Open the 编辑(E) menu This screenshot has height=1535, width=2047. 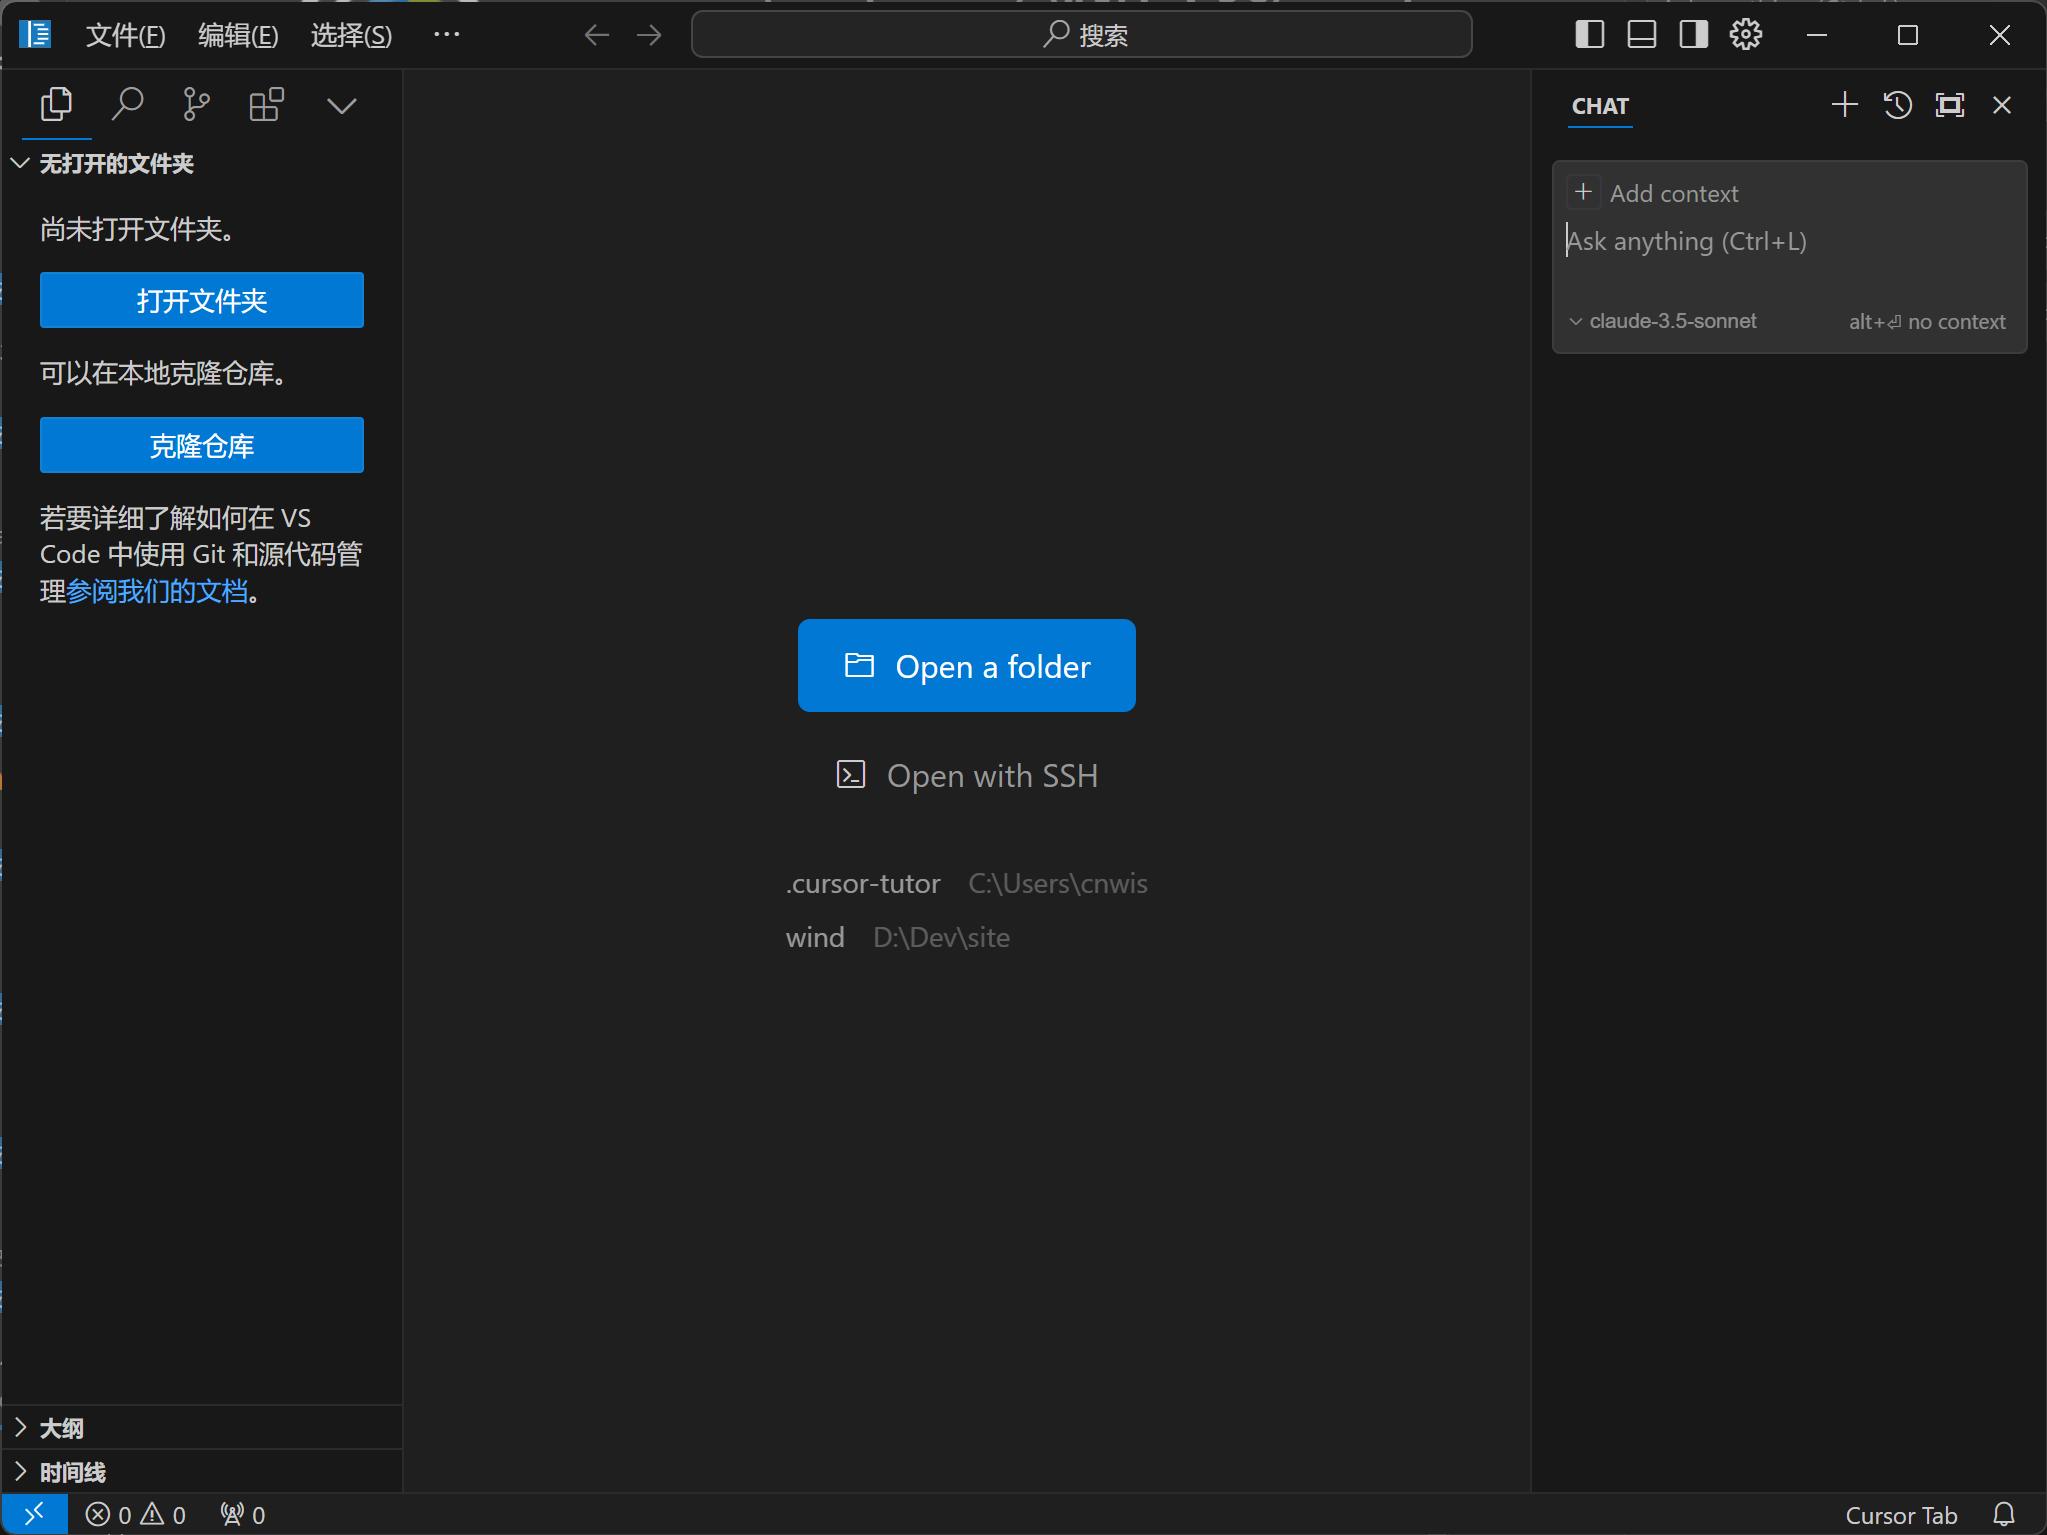(238, 36)
